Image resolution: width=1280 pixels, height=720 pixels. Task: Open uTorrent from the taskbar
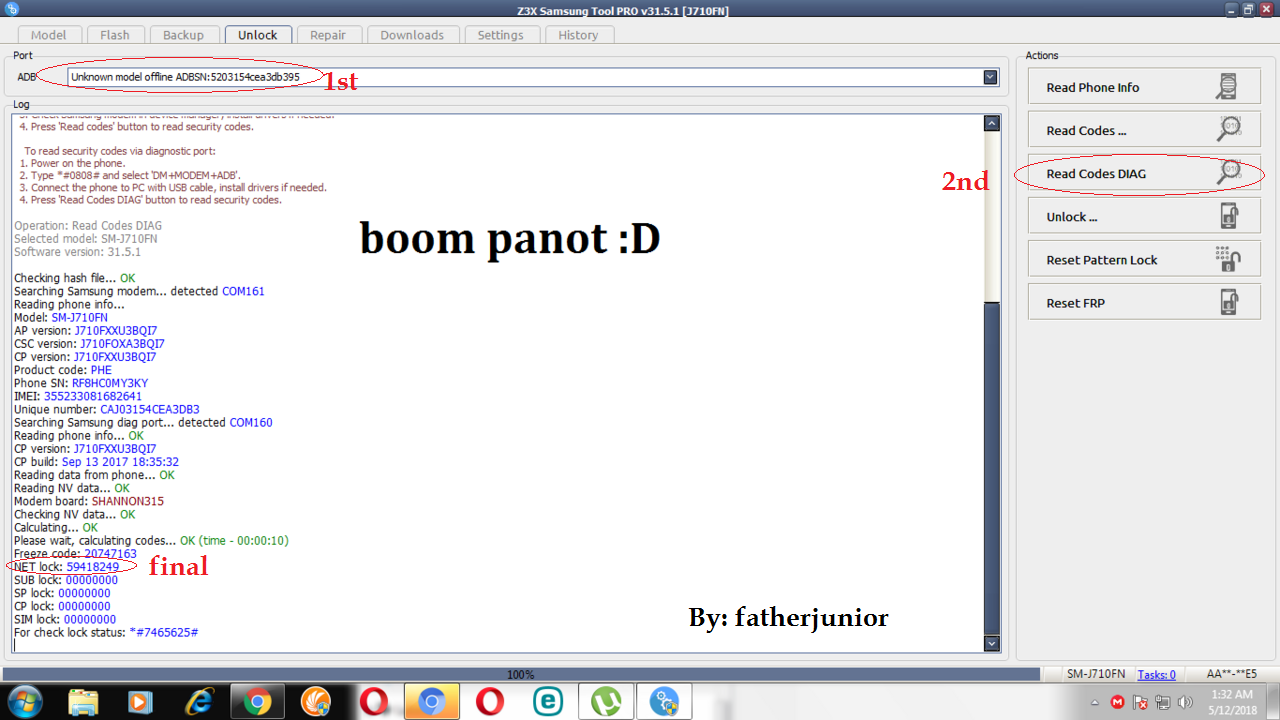point(605,702)
